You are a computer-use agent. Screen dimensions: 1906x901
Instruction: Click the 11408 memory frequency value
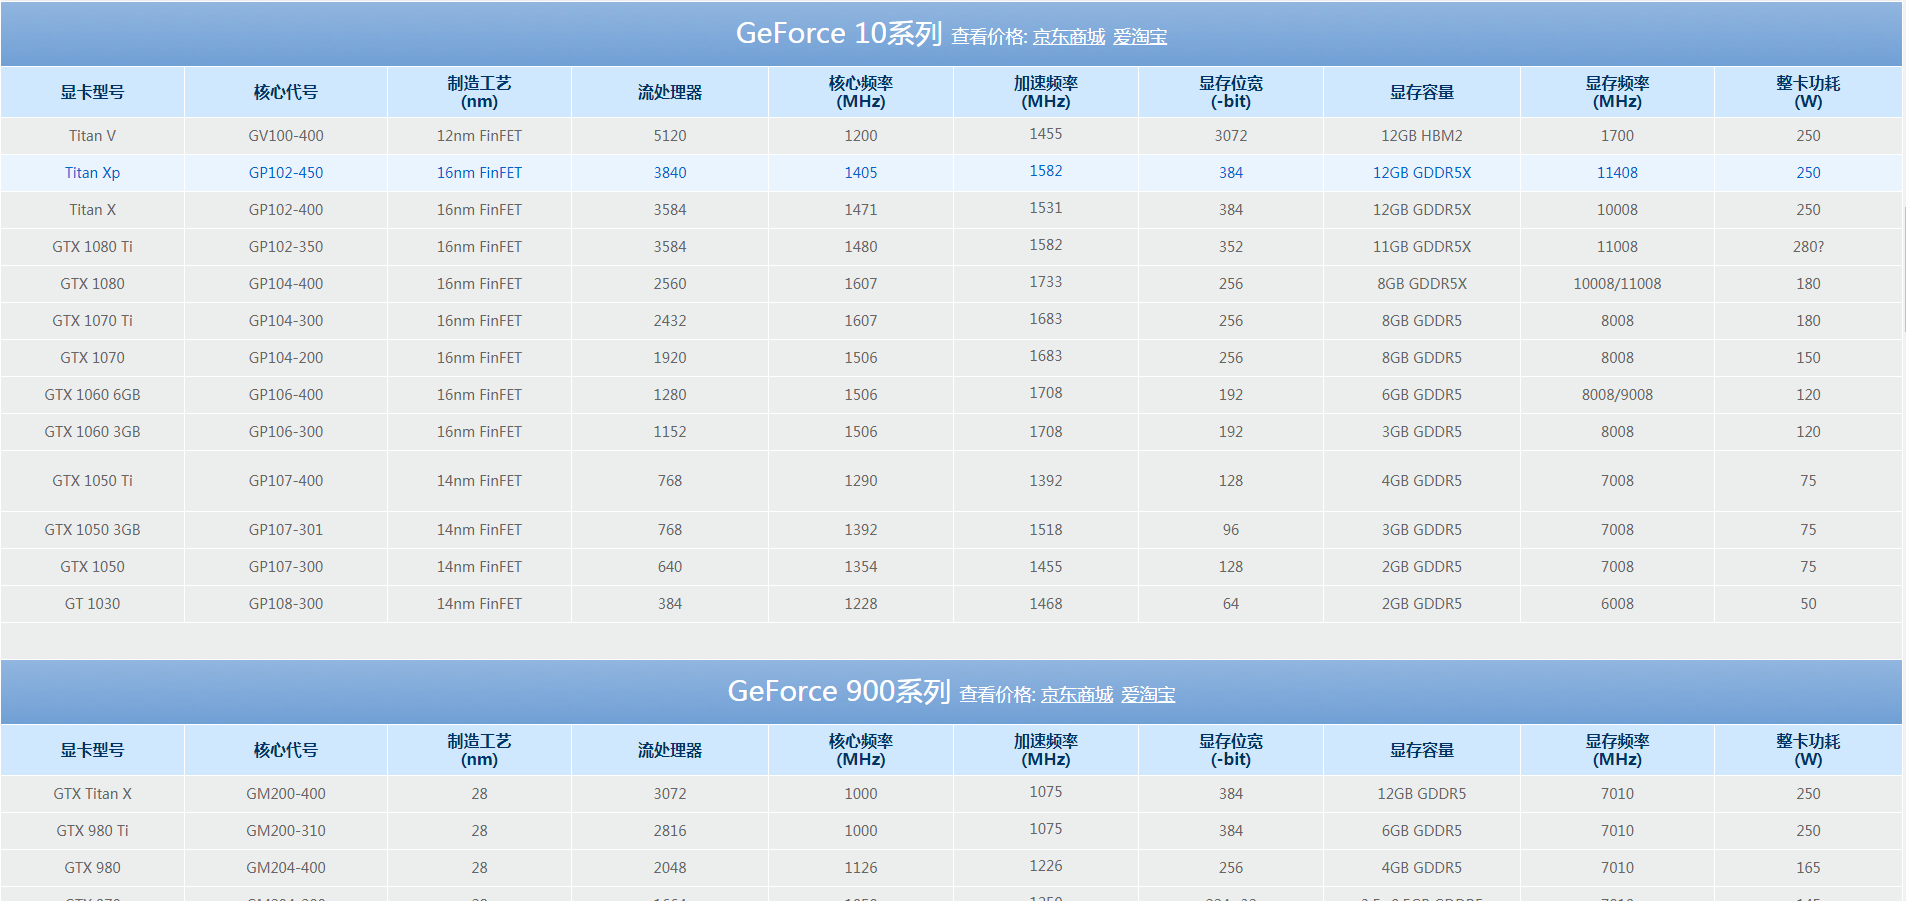1617,173
